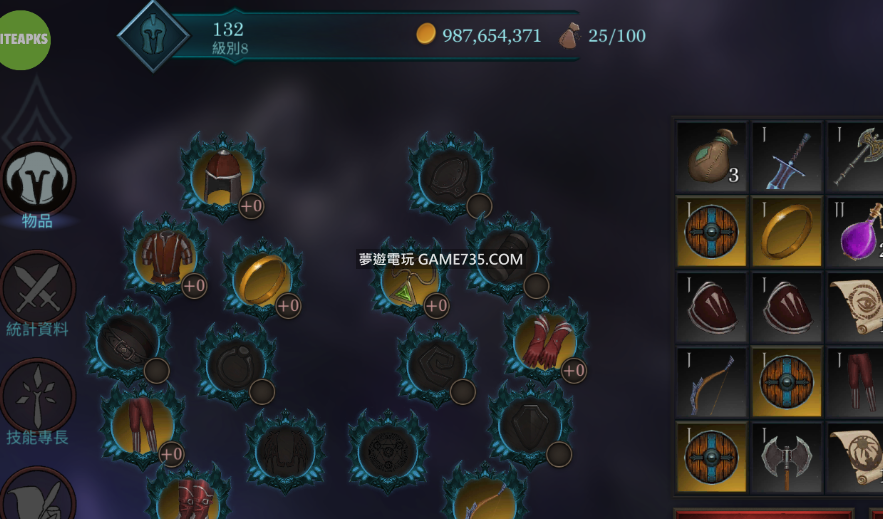883x519 pixels.
Task: Click the equipped gold ring slot
Action: [262, 279]
